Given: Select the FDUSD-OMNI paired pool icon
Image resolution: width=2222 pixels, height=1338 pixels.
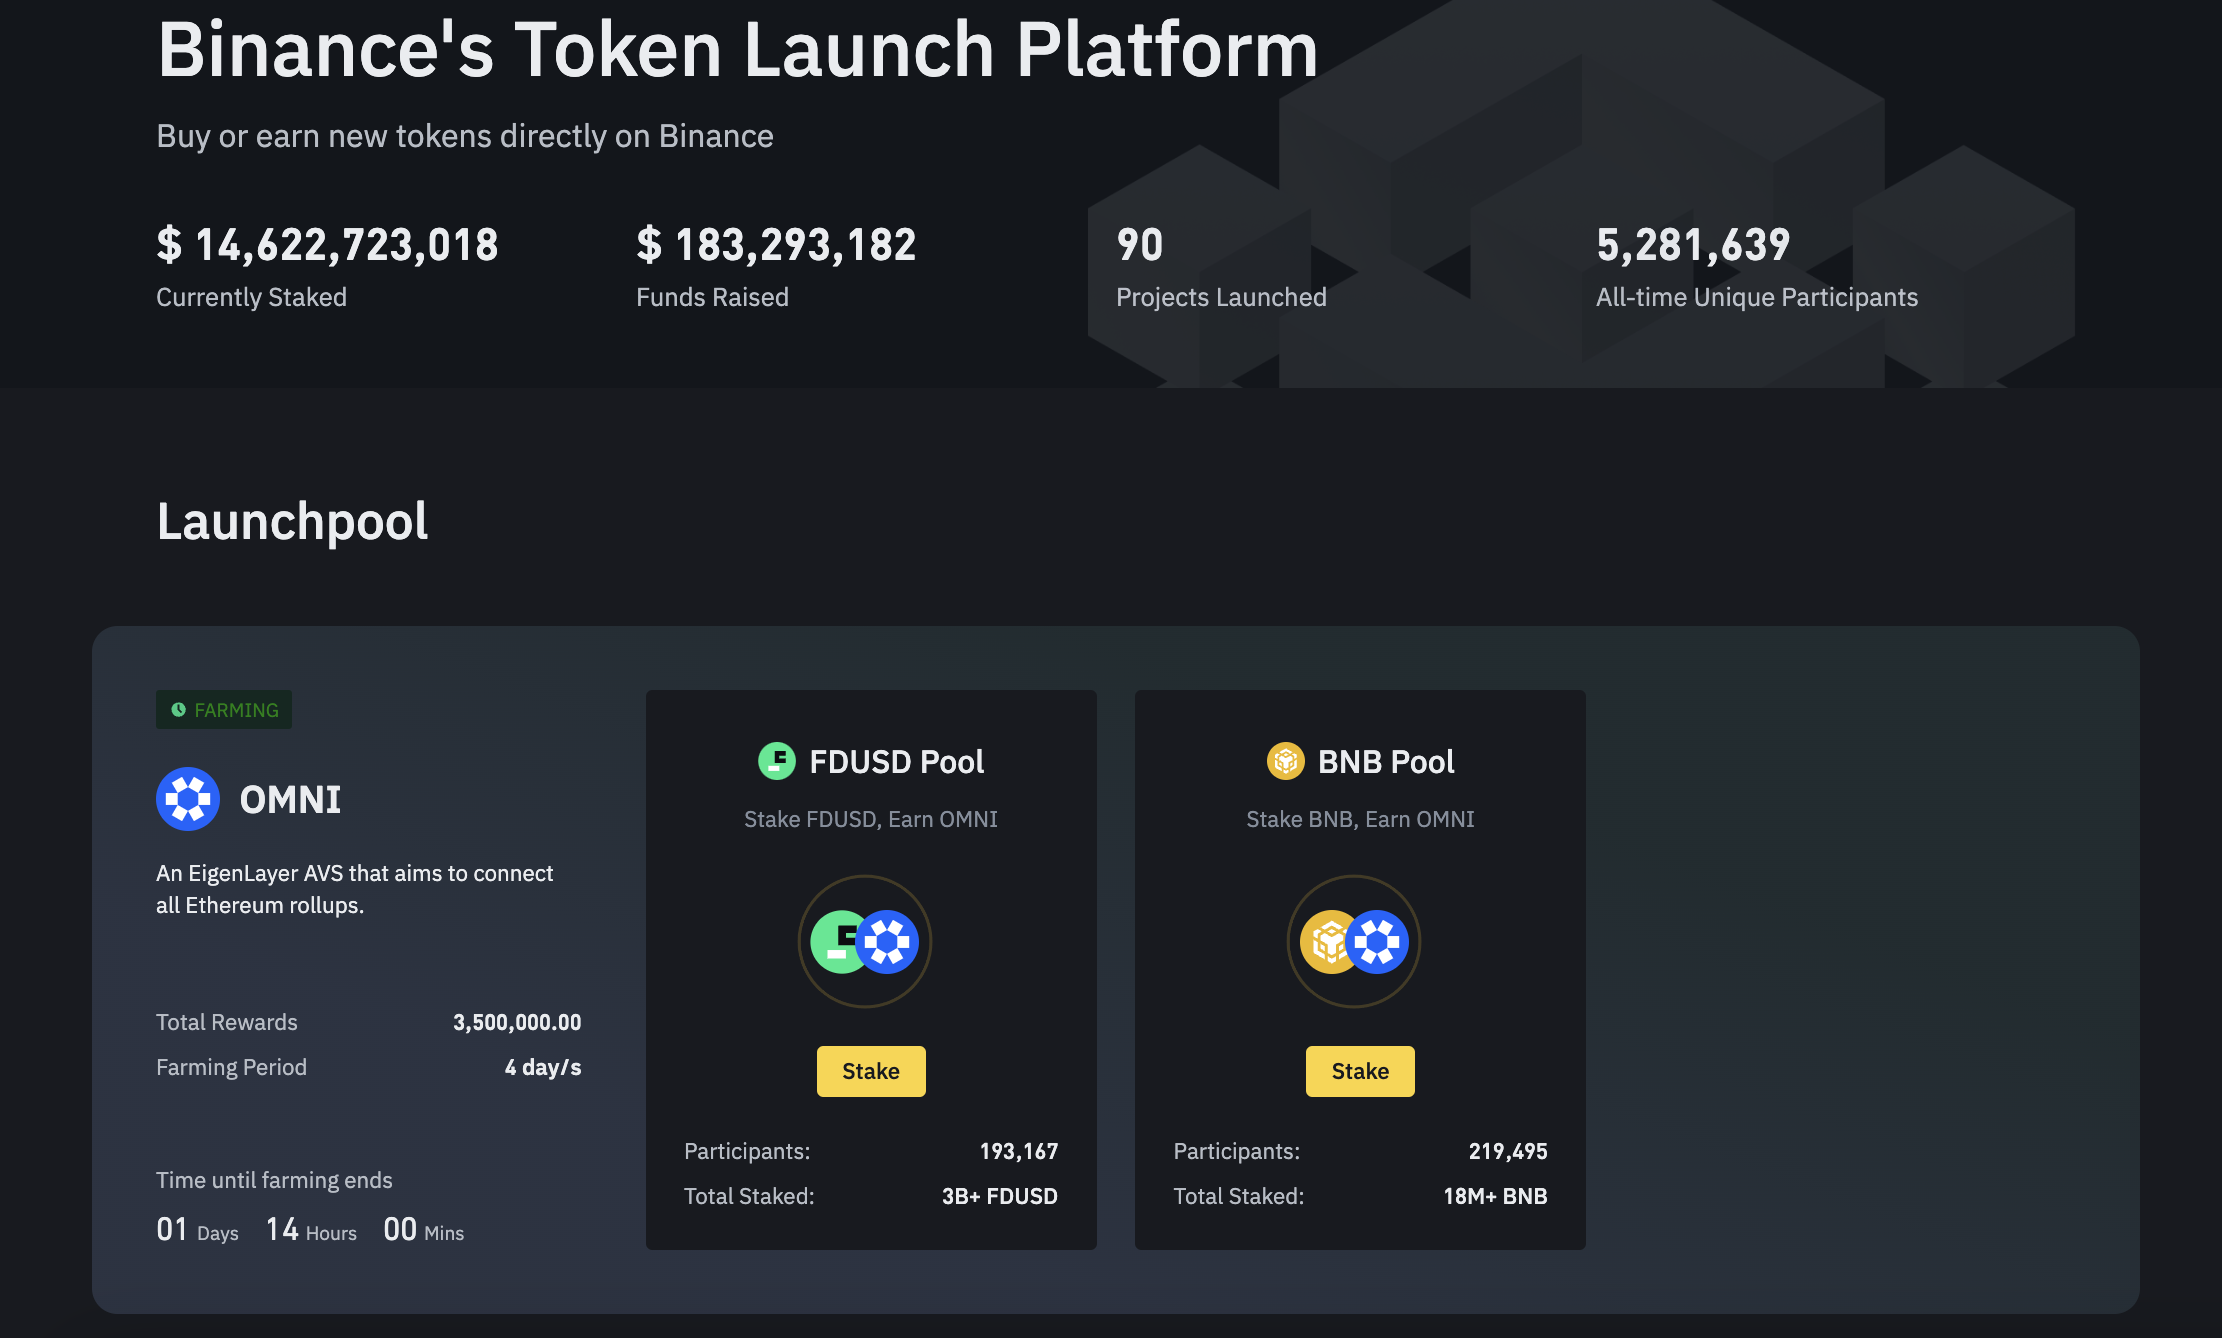Looking at the screenshot, I should click(866, 941).
